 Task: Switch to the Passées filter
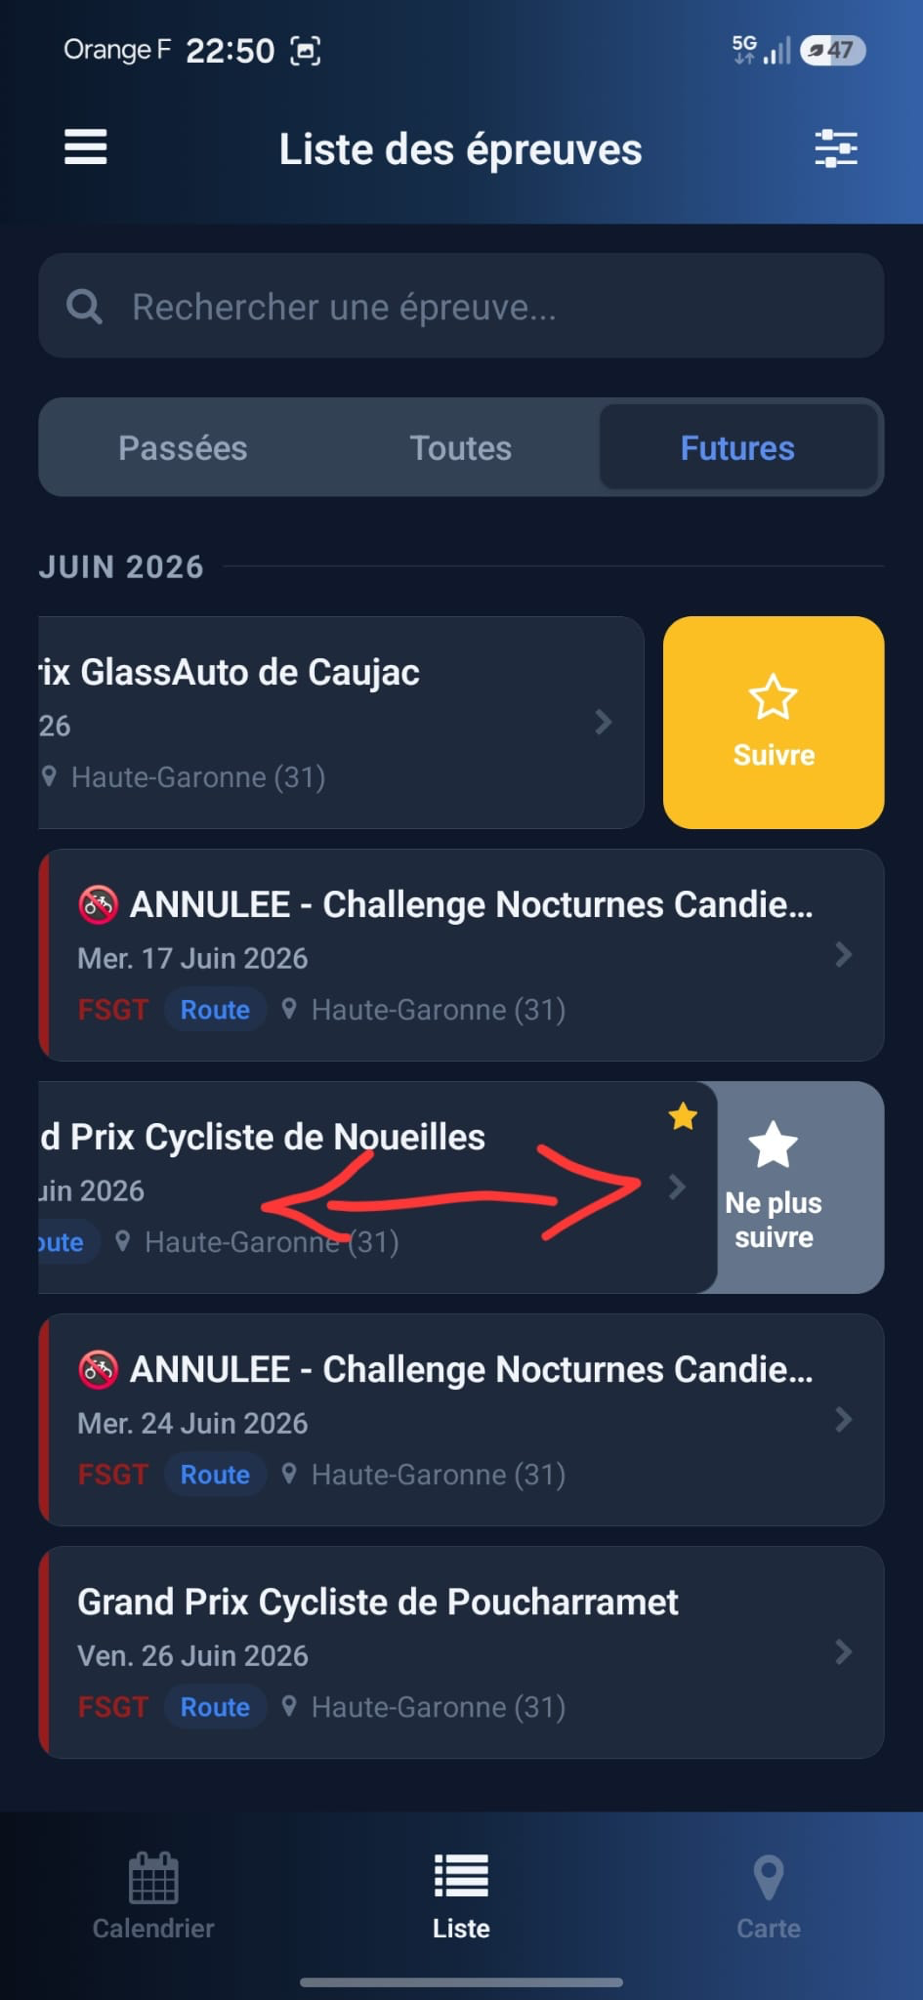tap(183, 448)
